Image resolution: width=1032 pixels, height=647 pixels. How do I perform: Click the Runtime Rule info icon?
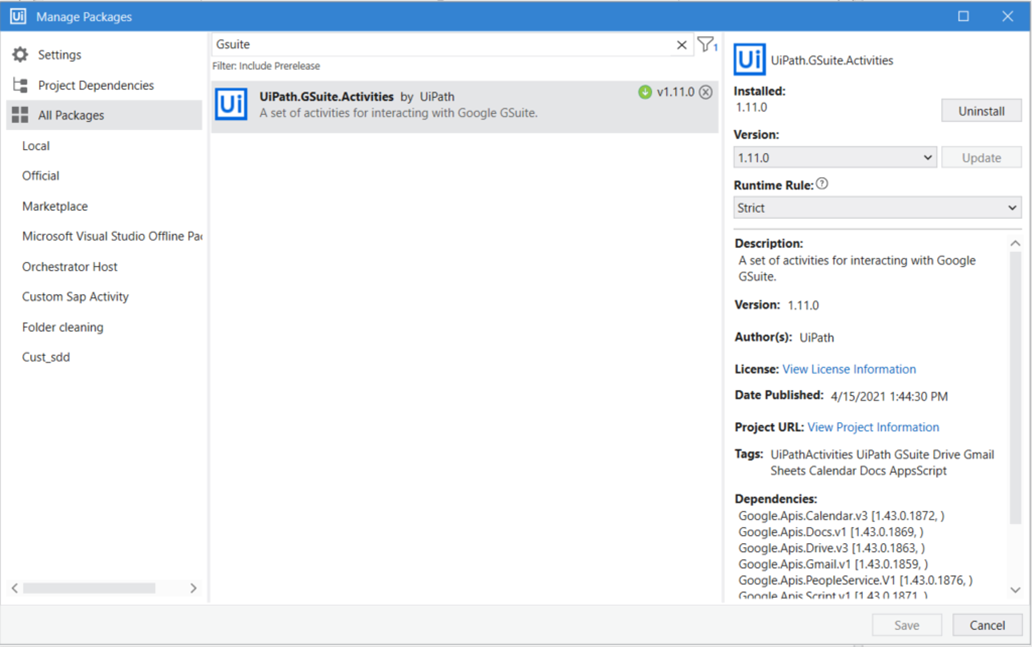[821, 183]
